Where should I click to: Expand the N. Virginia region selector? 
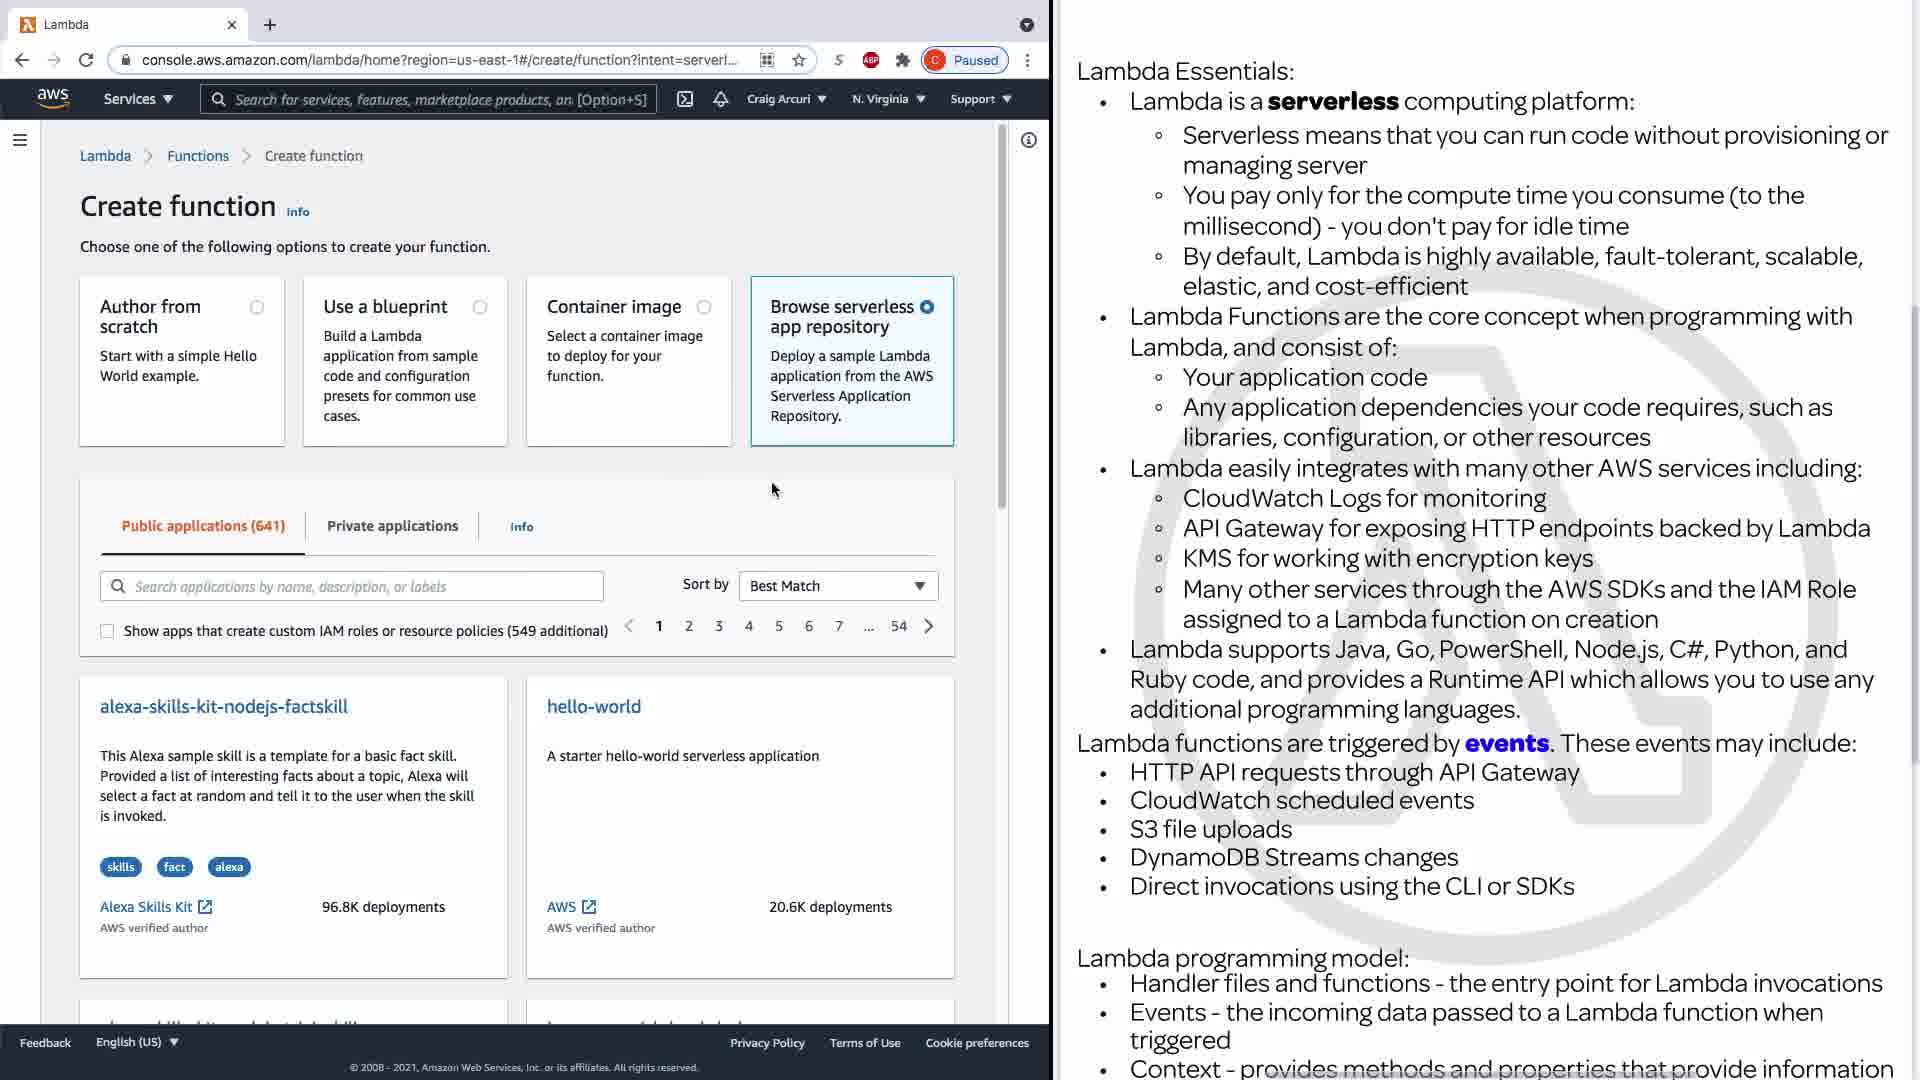tap(888, 99)
